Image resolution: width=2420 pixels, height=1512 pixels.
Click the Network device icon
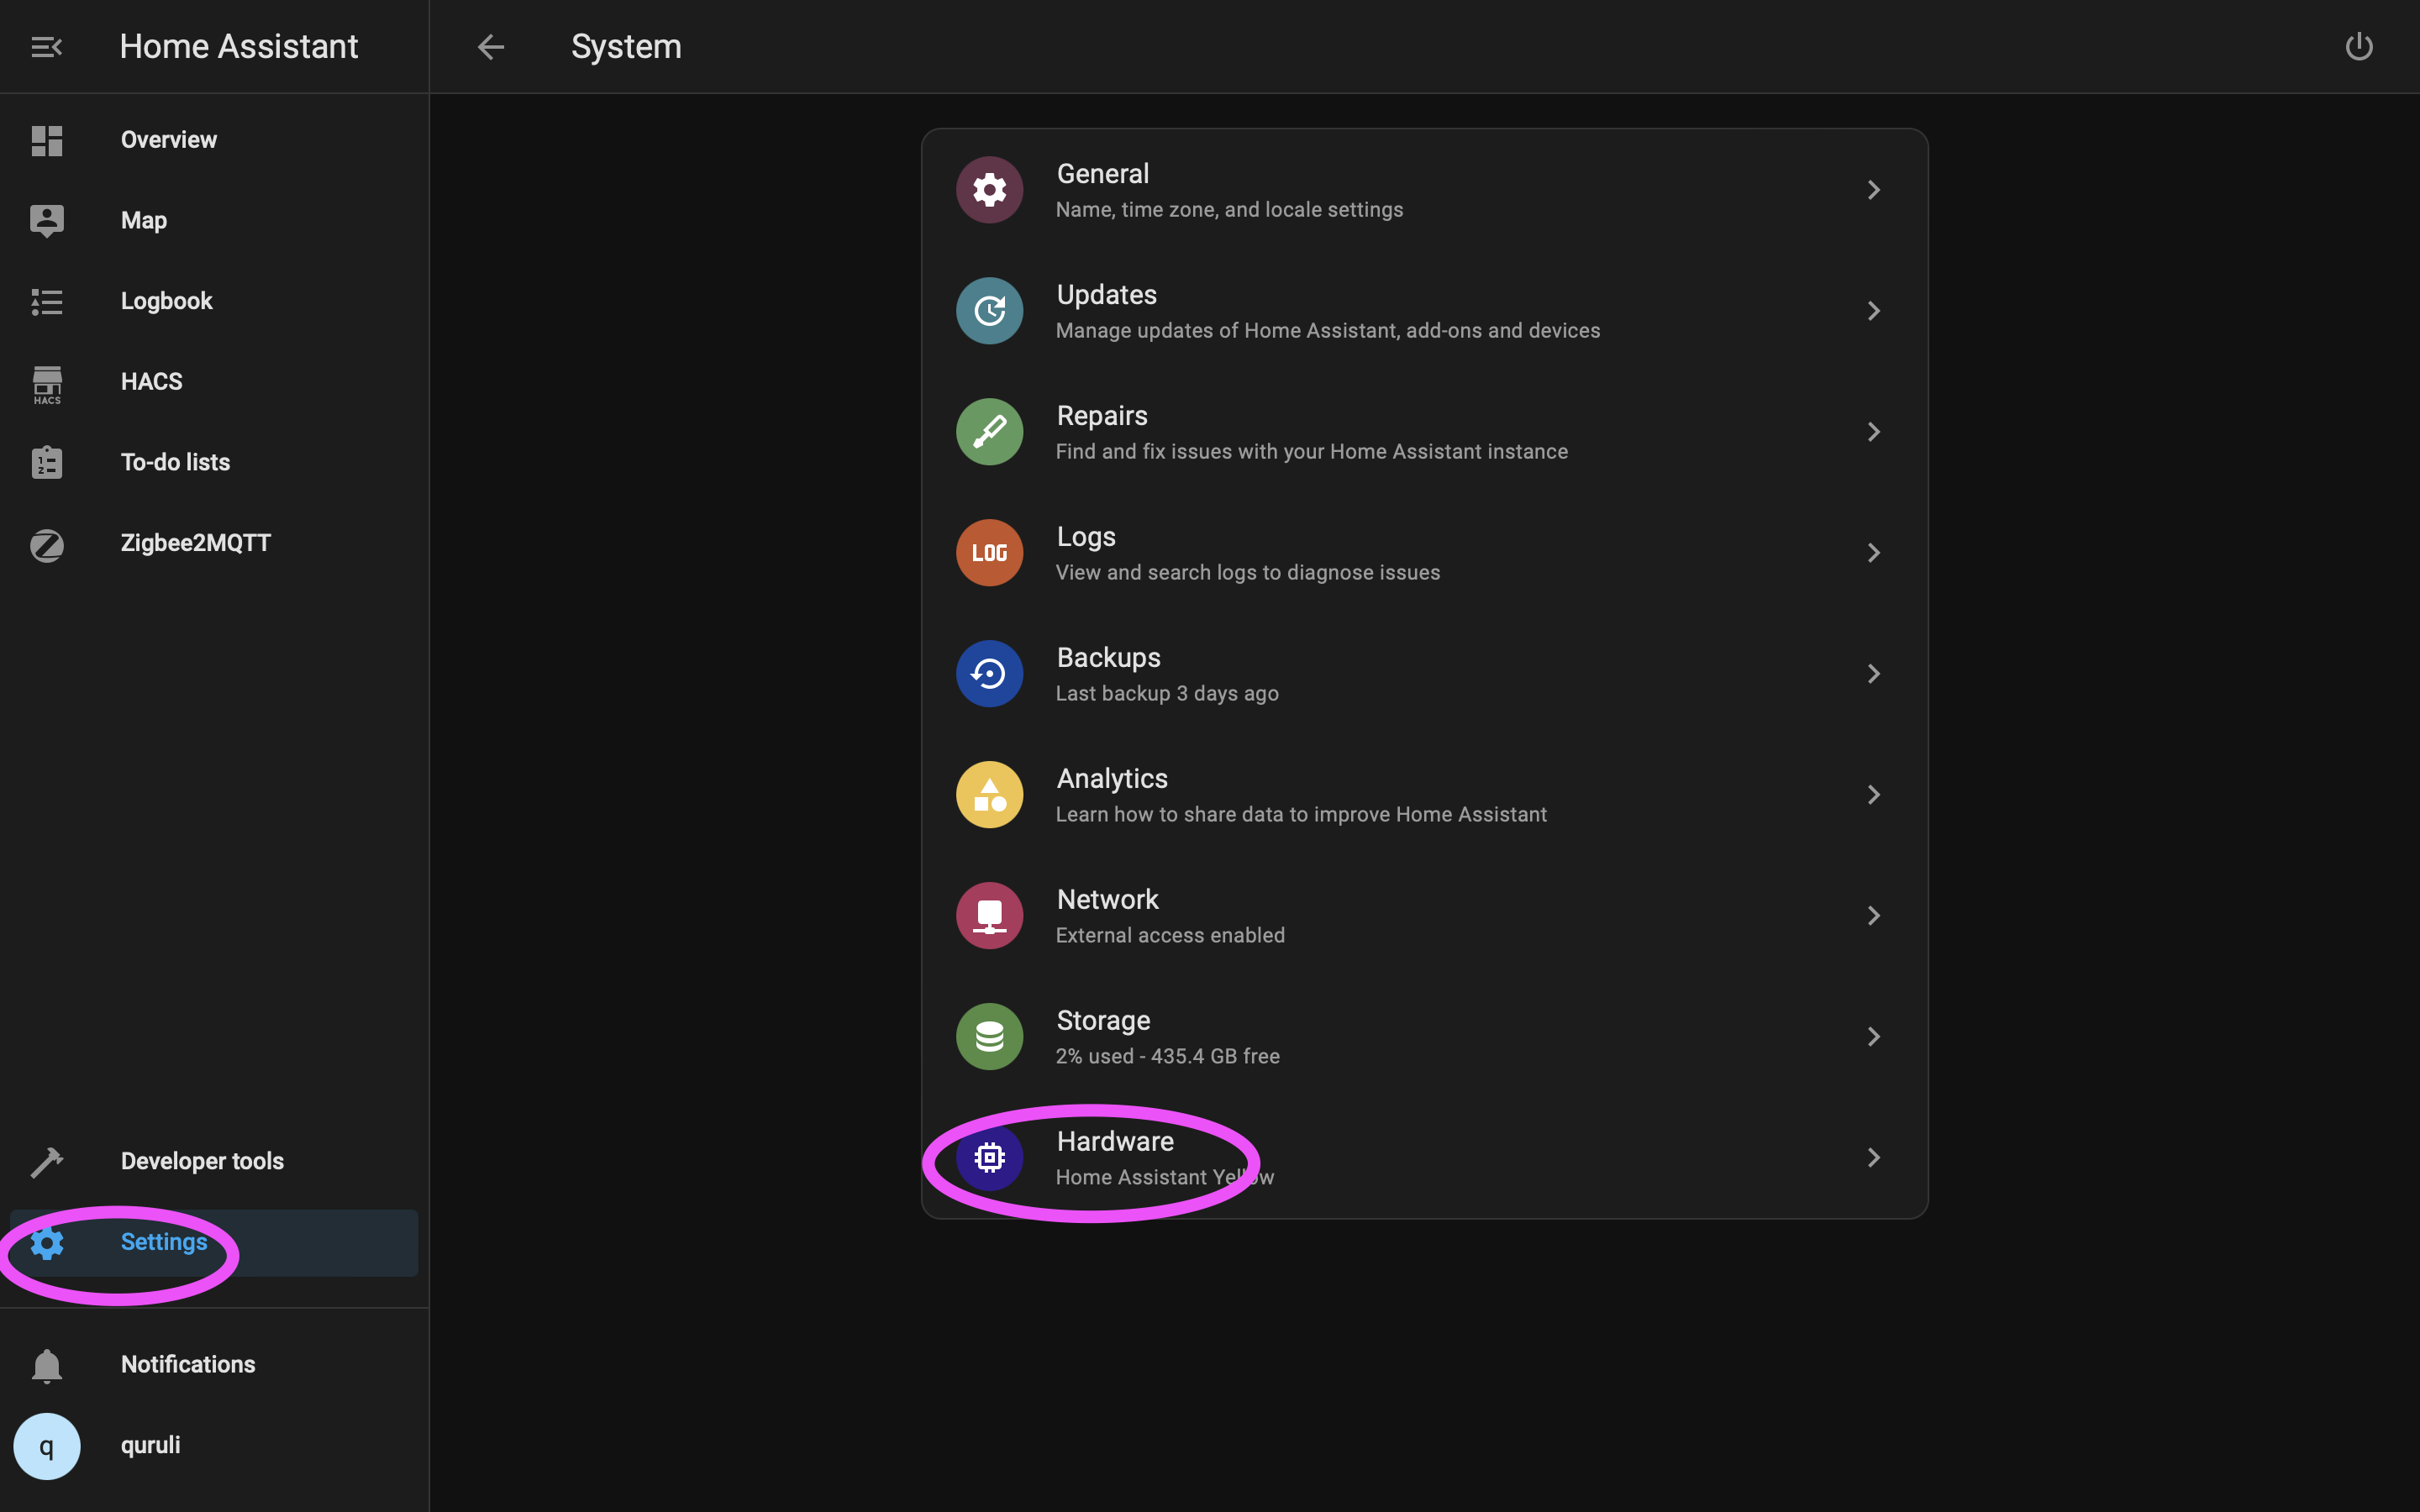[x=990, y=916]
